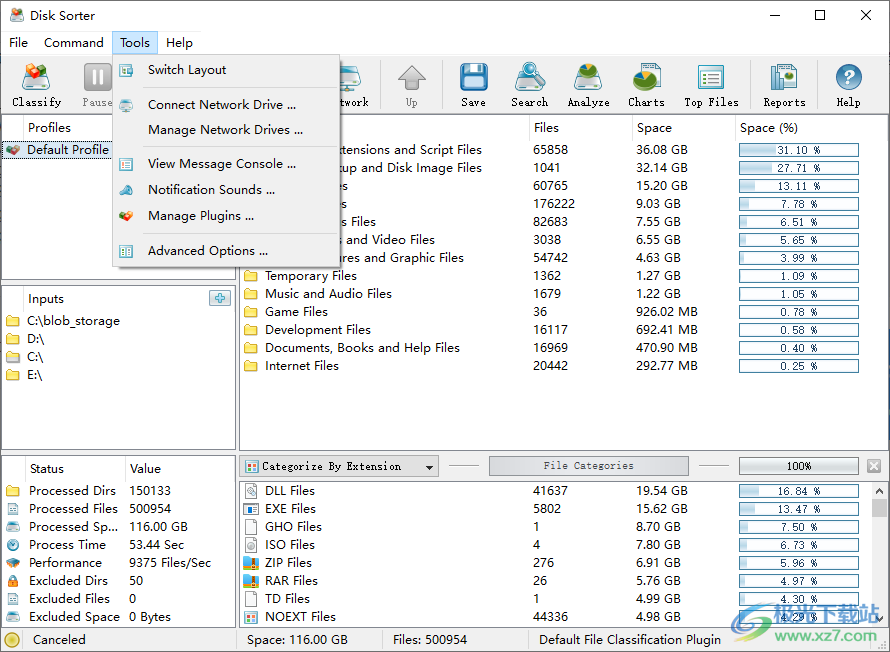Image resolution: width=890 pixels, height=652 pixels.
Task: Click the ZIP Files archive icon
Action: click(x=250, y=563)
